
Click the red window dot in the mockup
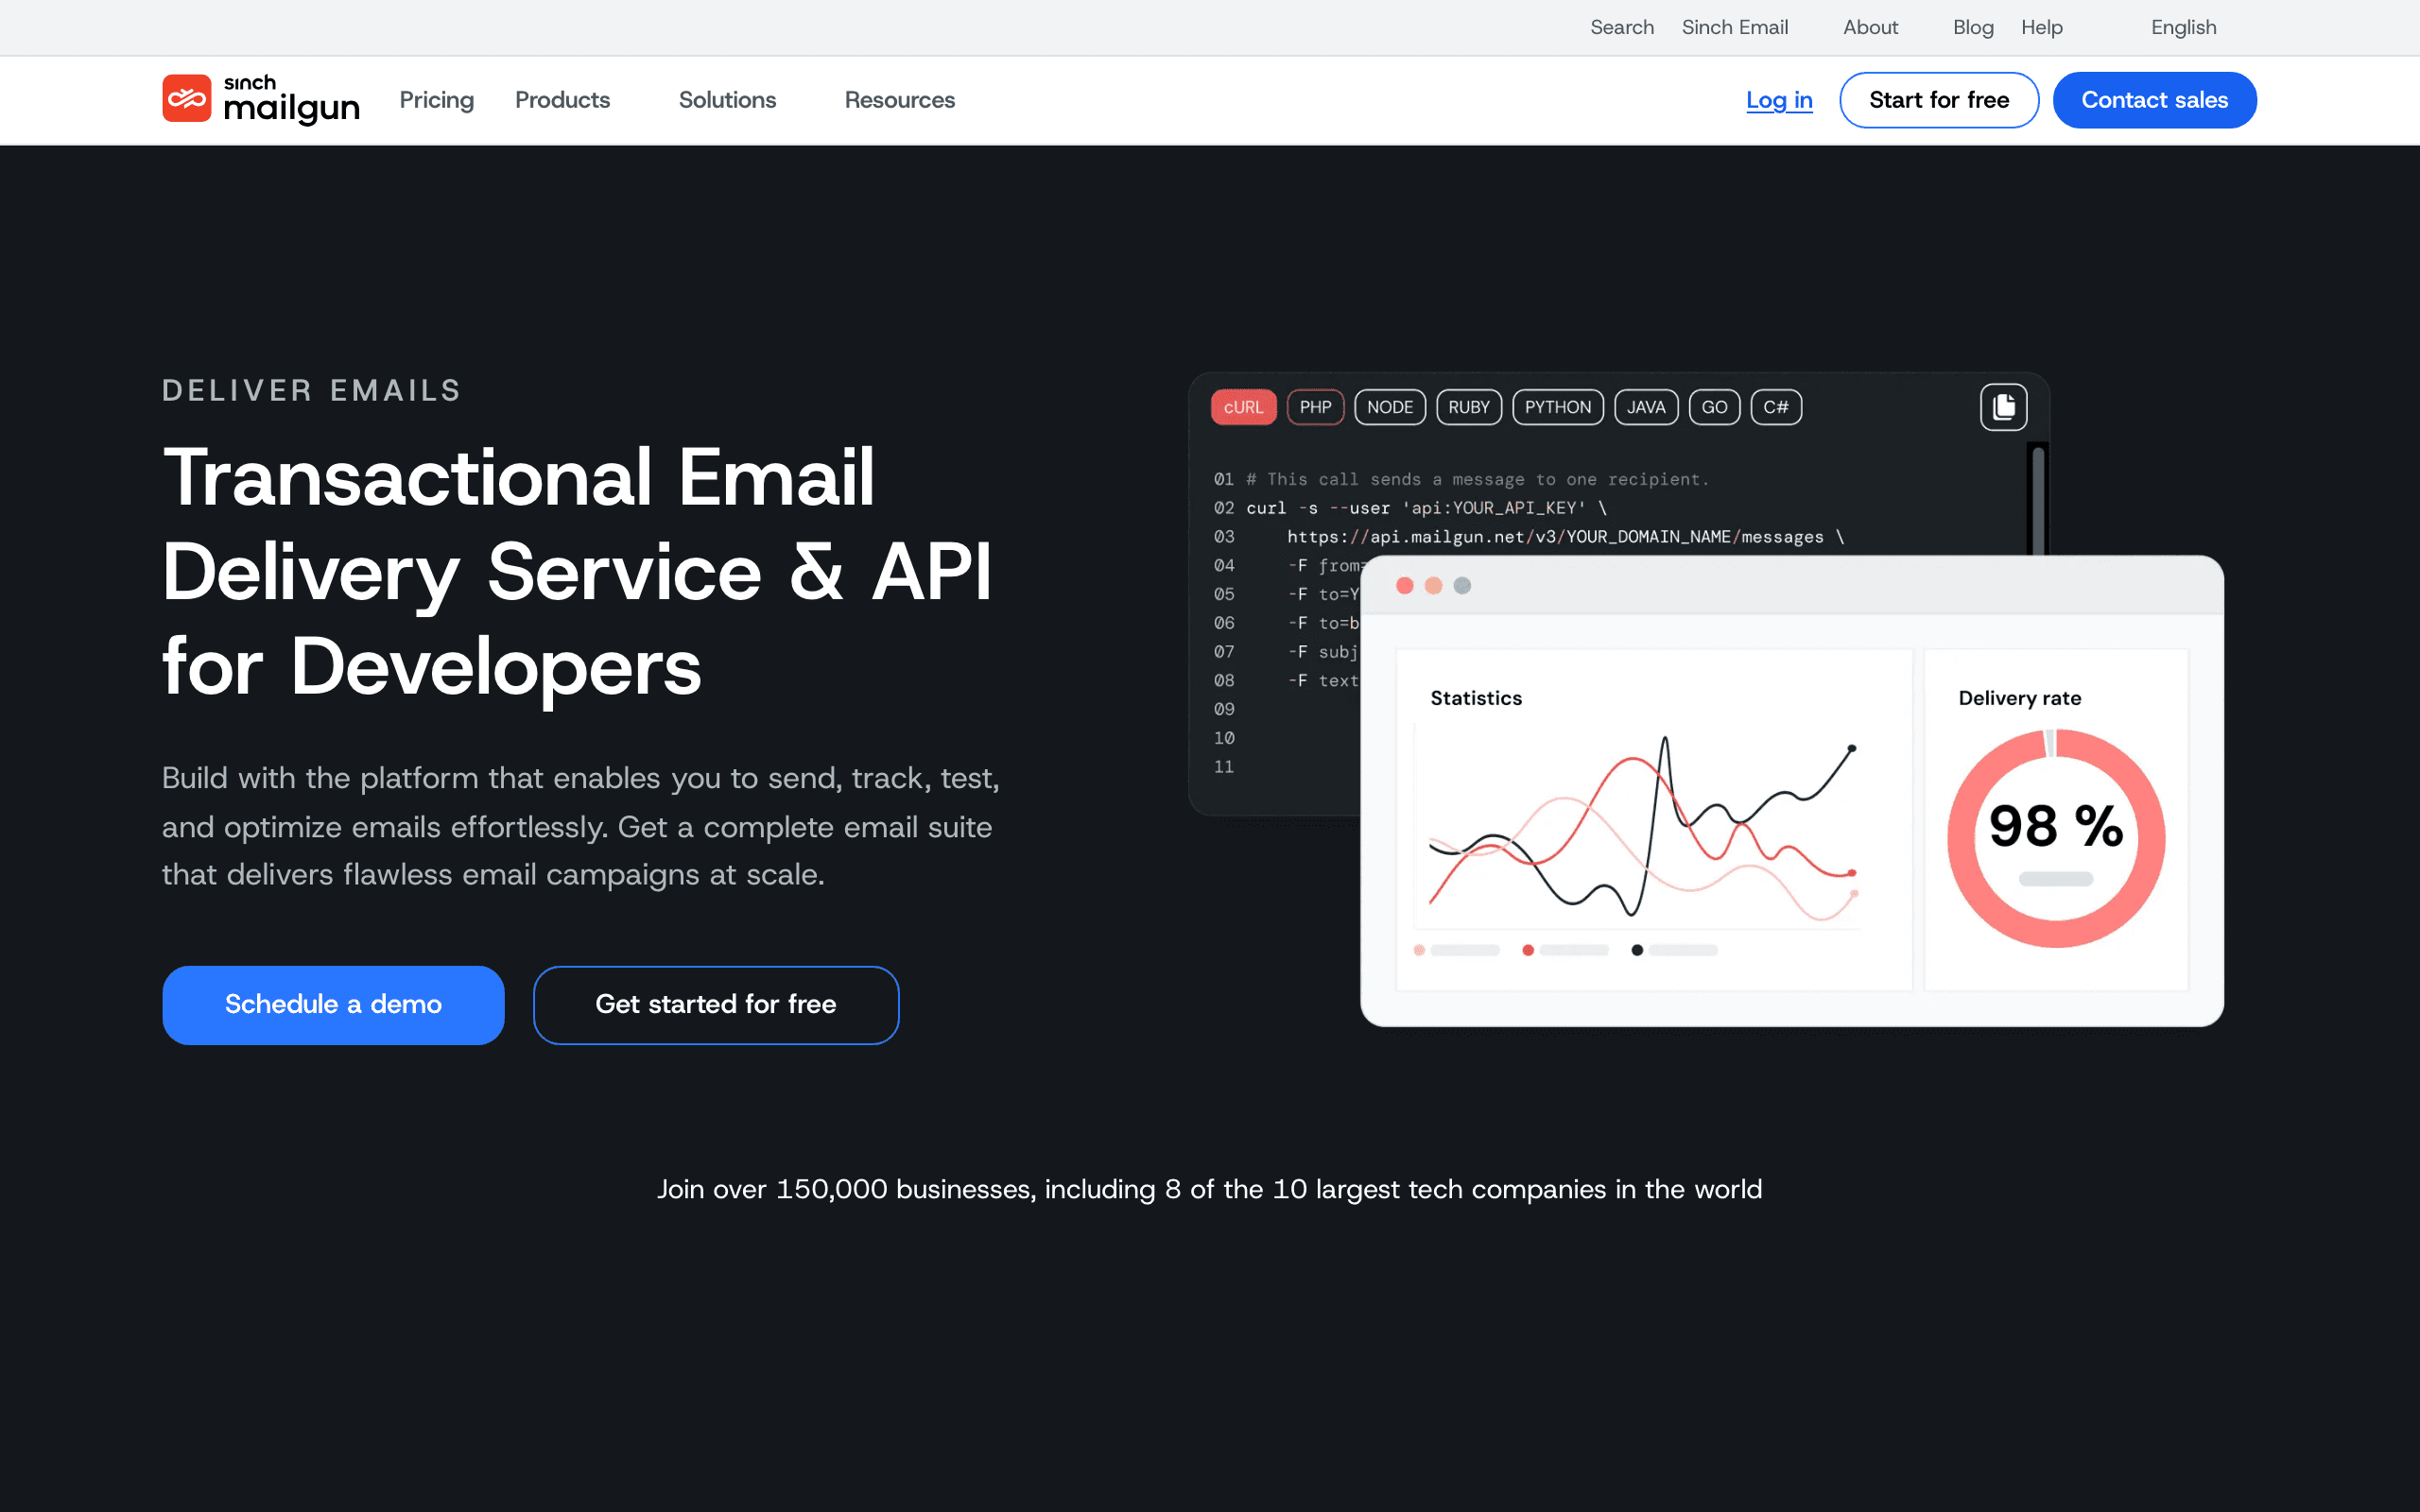1406,585
